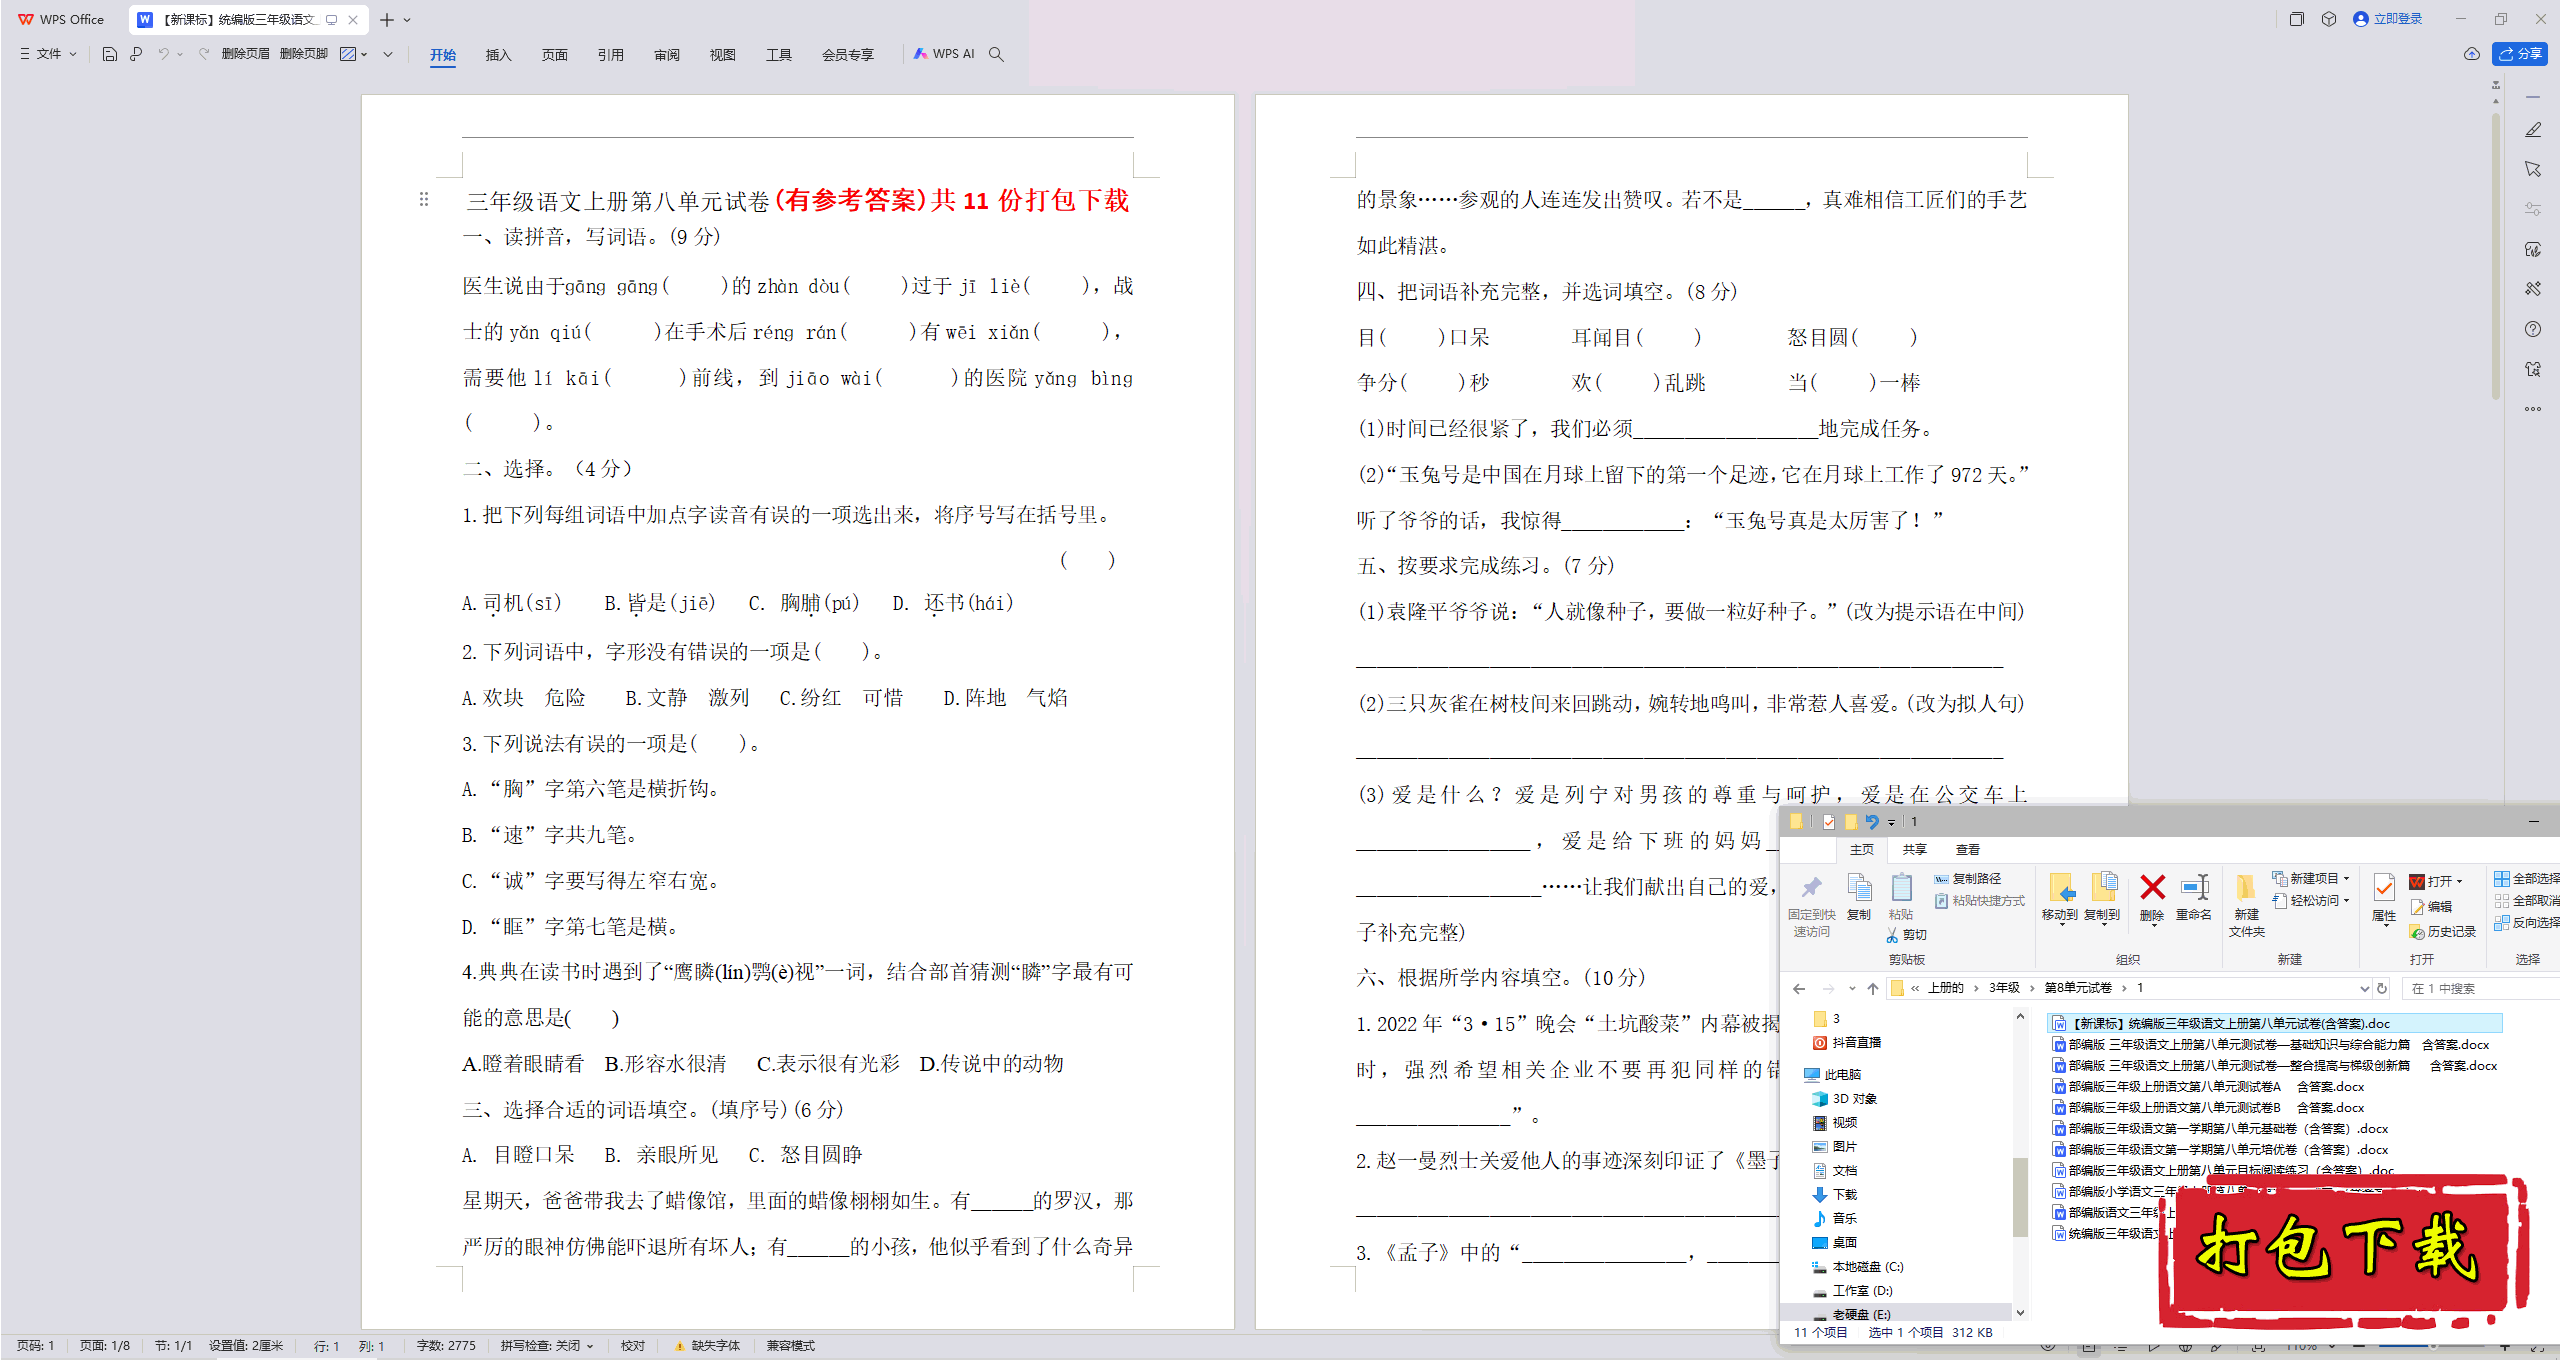Click the refresh icon beside address bar
Viewport: 2560px width, 1360px height.
[2382, 989]
